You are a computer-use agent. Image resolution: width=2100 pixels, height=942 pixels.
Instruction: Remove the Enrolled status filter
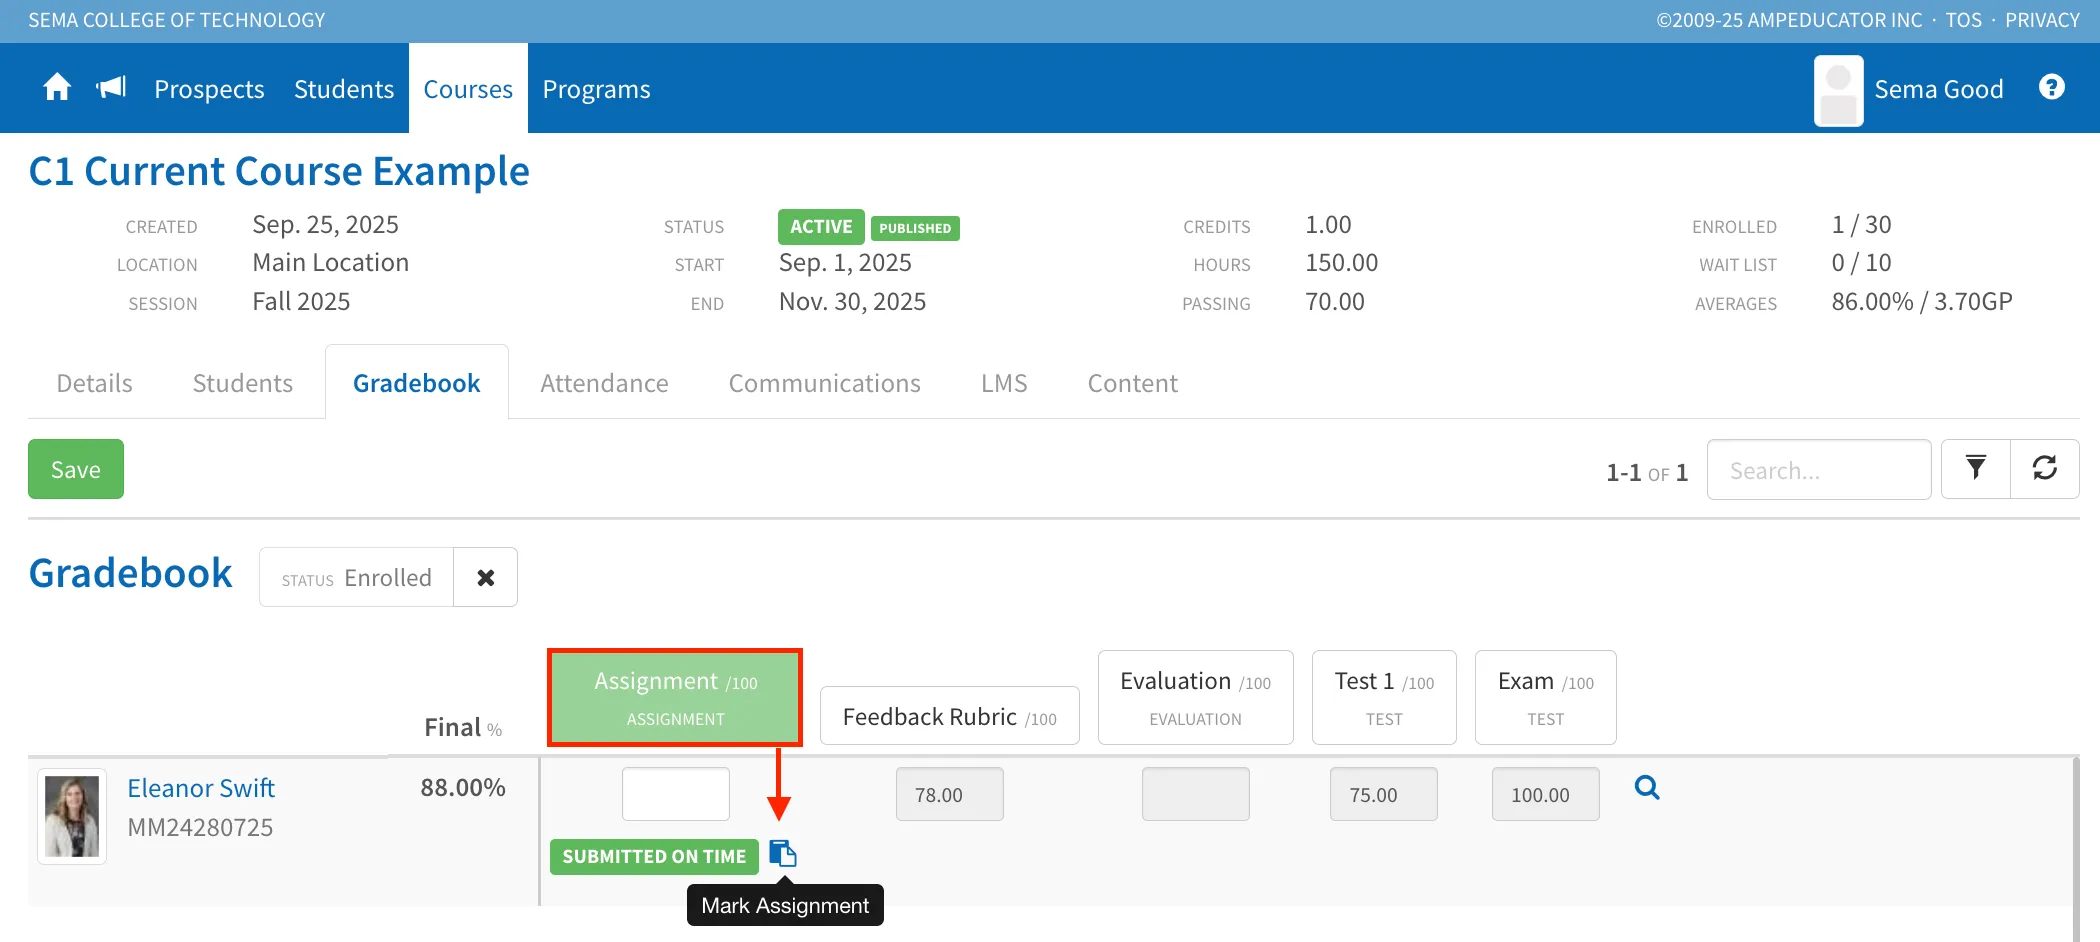(x=486, y=577)
